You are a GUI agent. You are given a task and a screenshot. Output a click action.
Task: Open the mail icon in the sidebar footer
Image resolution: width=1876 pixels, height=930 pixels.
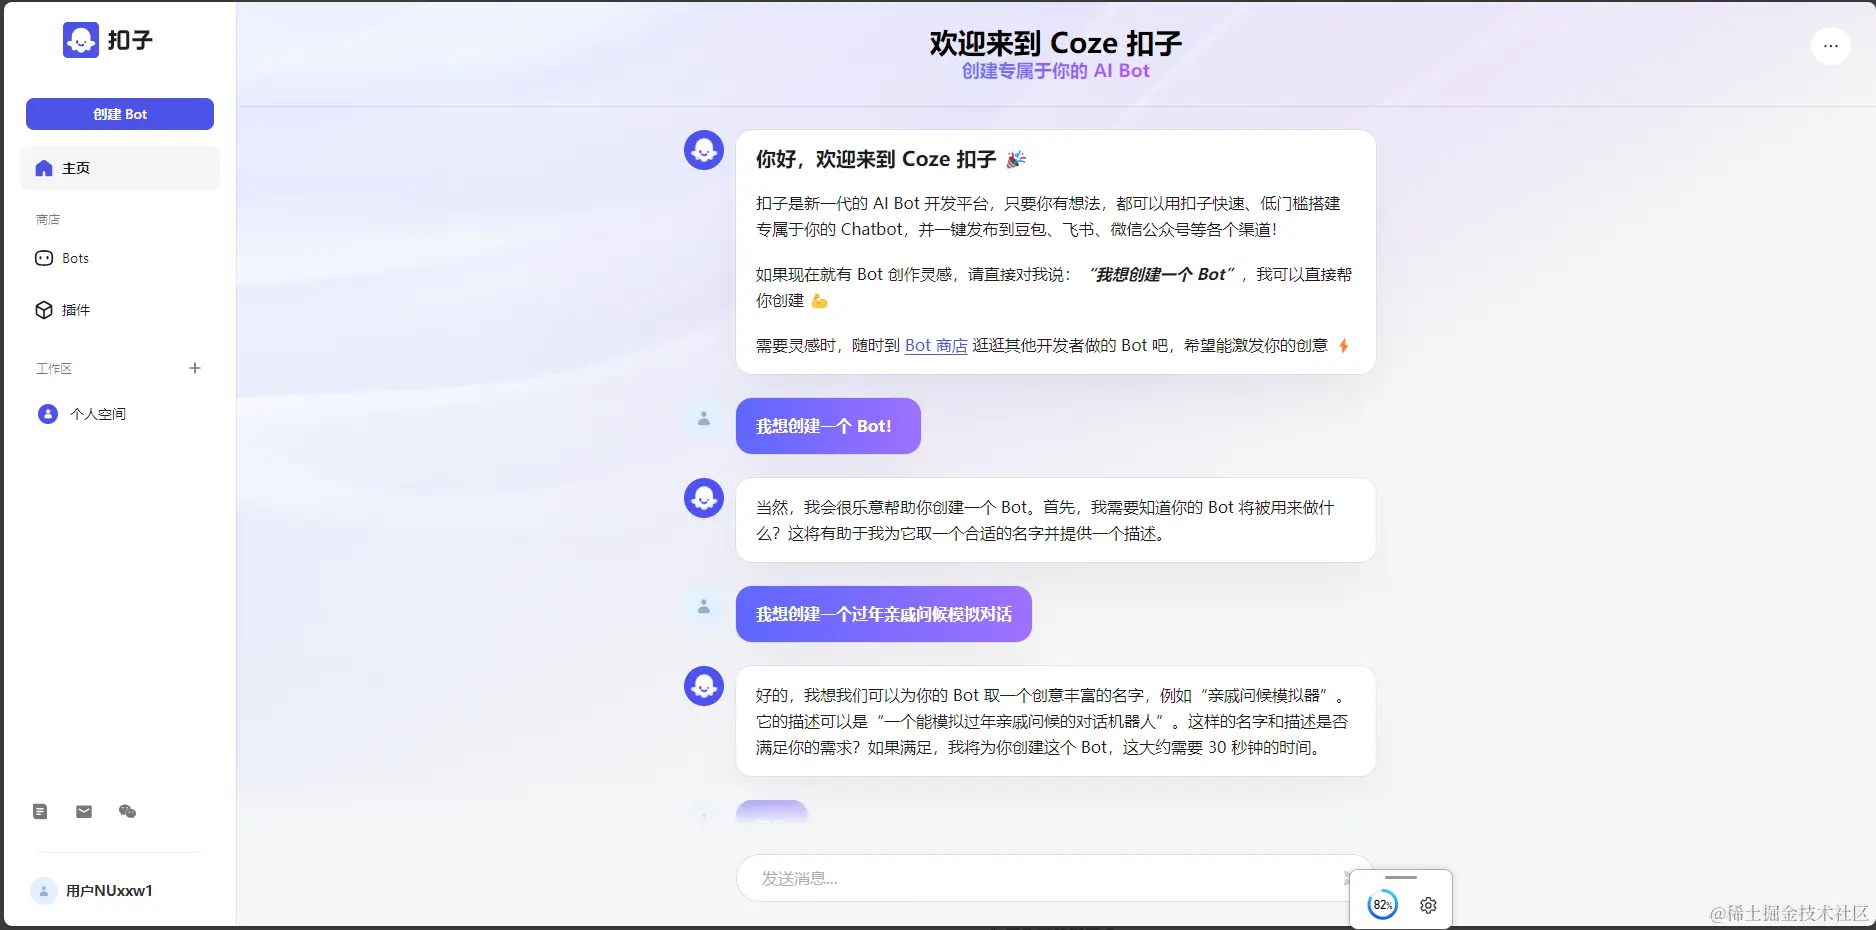[84, 811]
